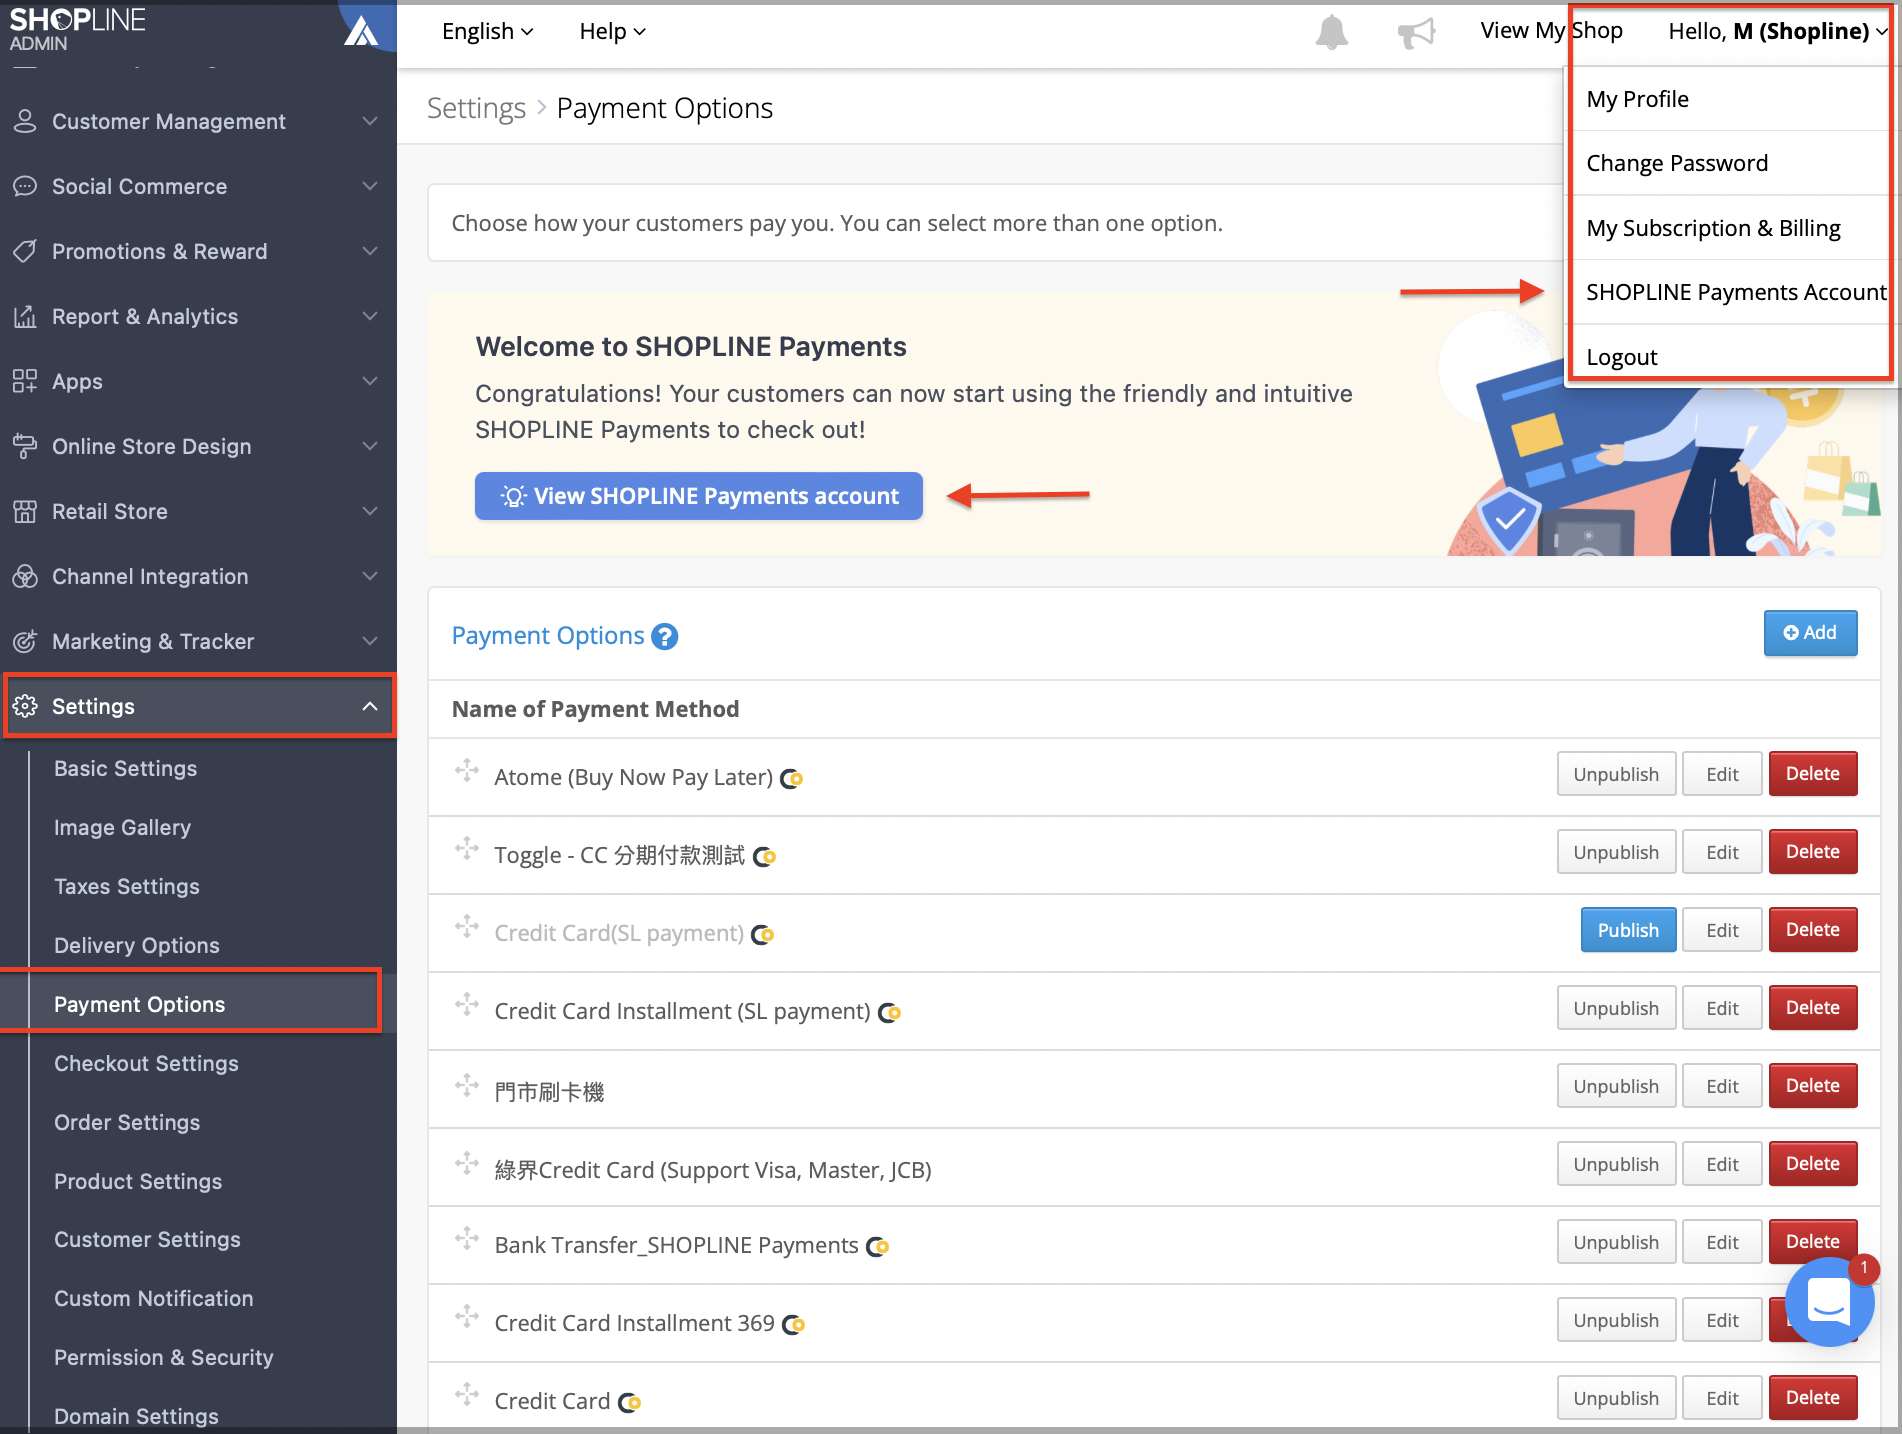Expand Promotions & Reward chevron
This screenshot has height=1434, width=1902.
pos(370,251)
